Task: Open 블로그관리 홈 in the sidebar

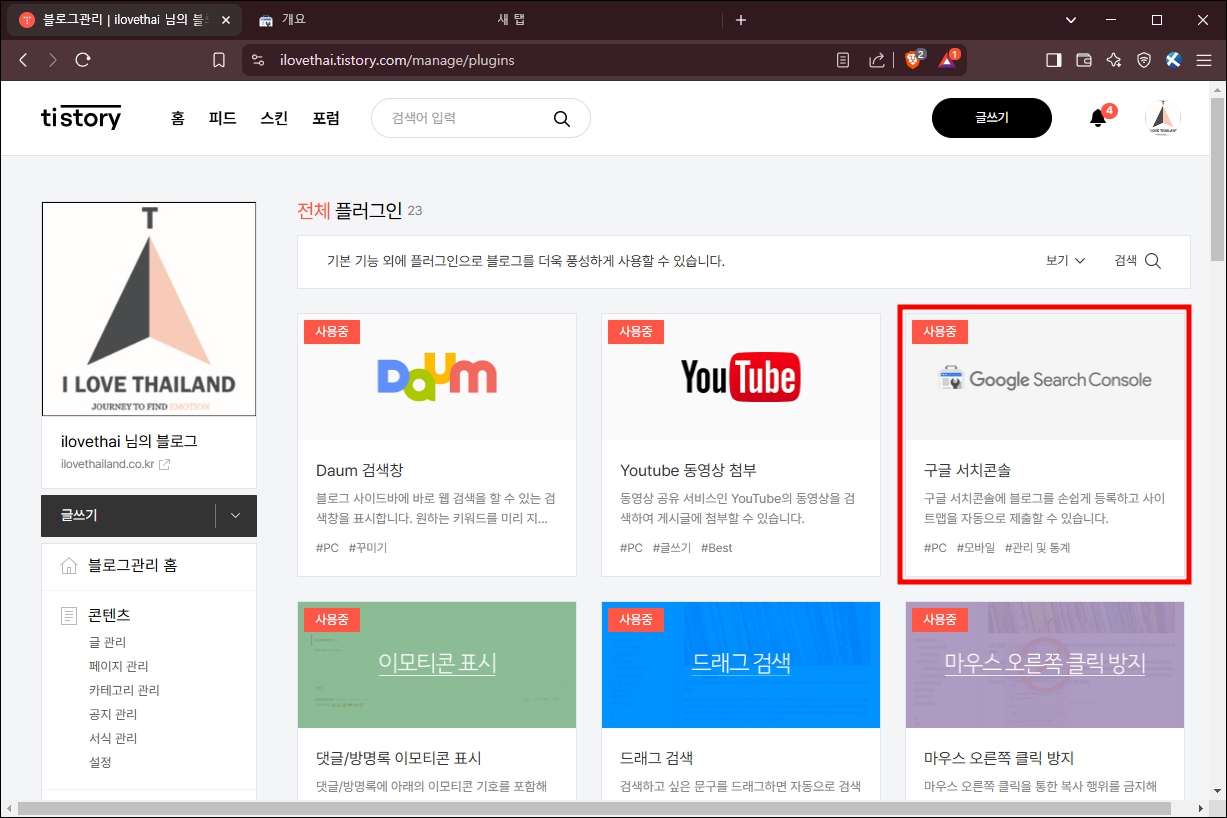Action: pos(132,565)
